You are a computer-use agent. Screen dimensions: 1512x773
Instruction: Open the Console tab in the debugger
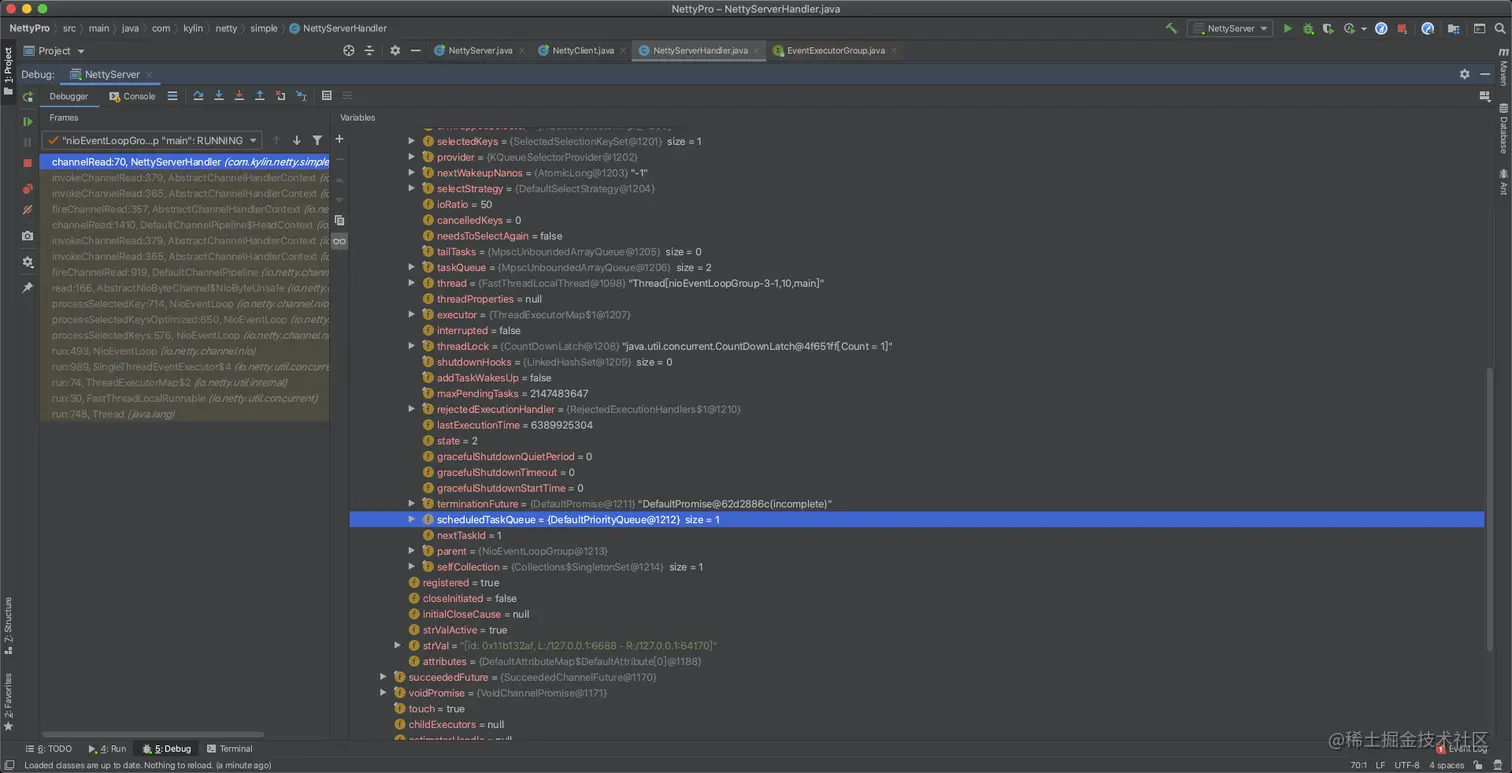click(132, 96)
